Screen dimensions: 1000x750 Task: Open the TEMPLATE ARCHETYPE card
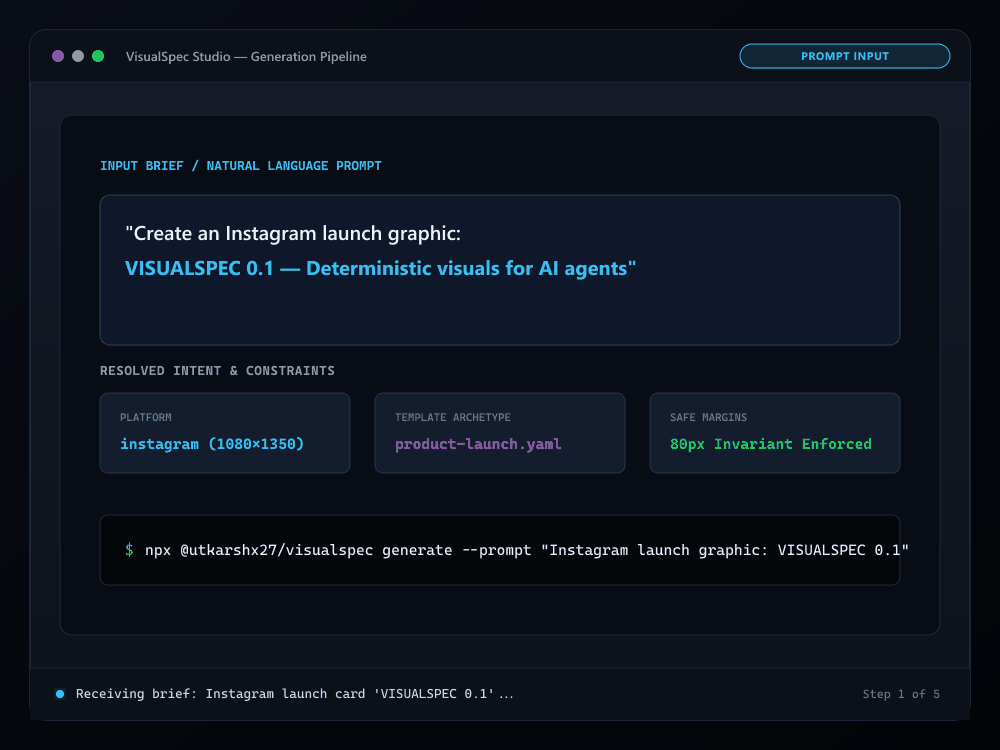click(500, 433)
